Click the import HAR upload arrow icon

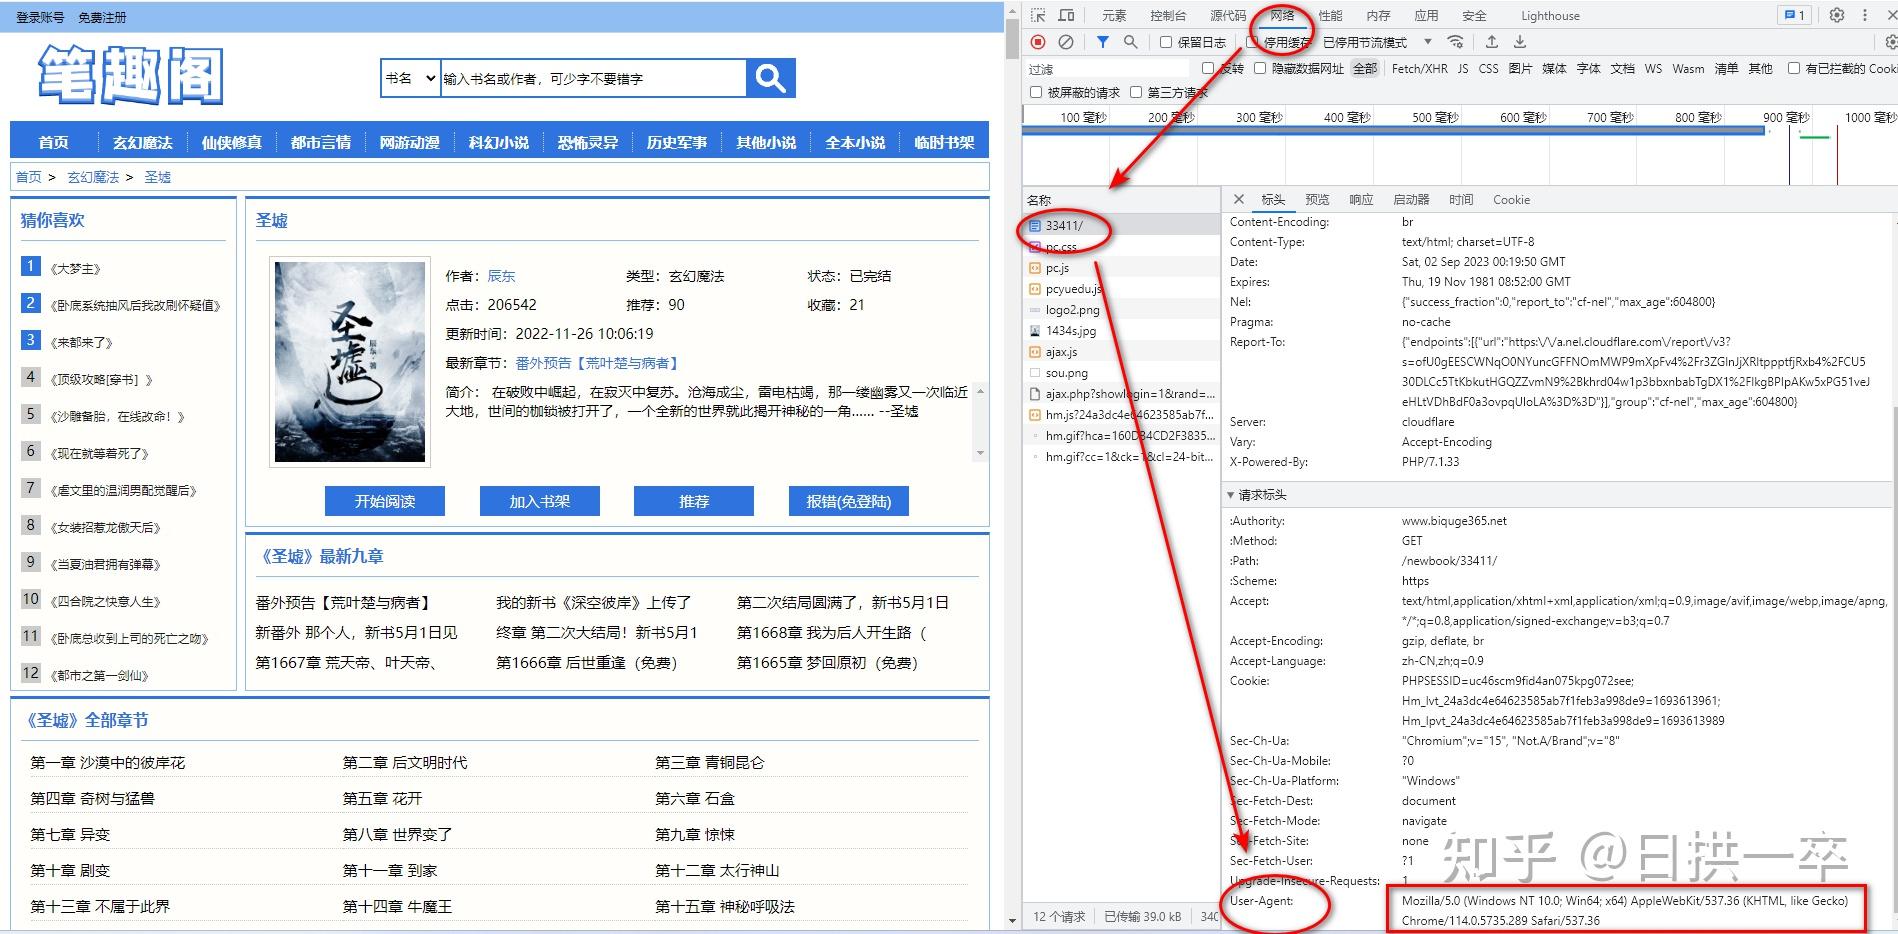1491,42
